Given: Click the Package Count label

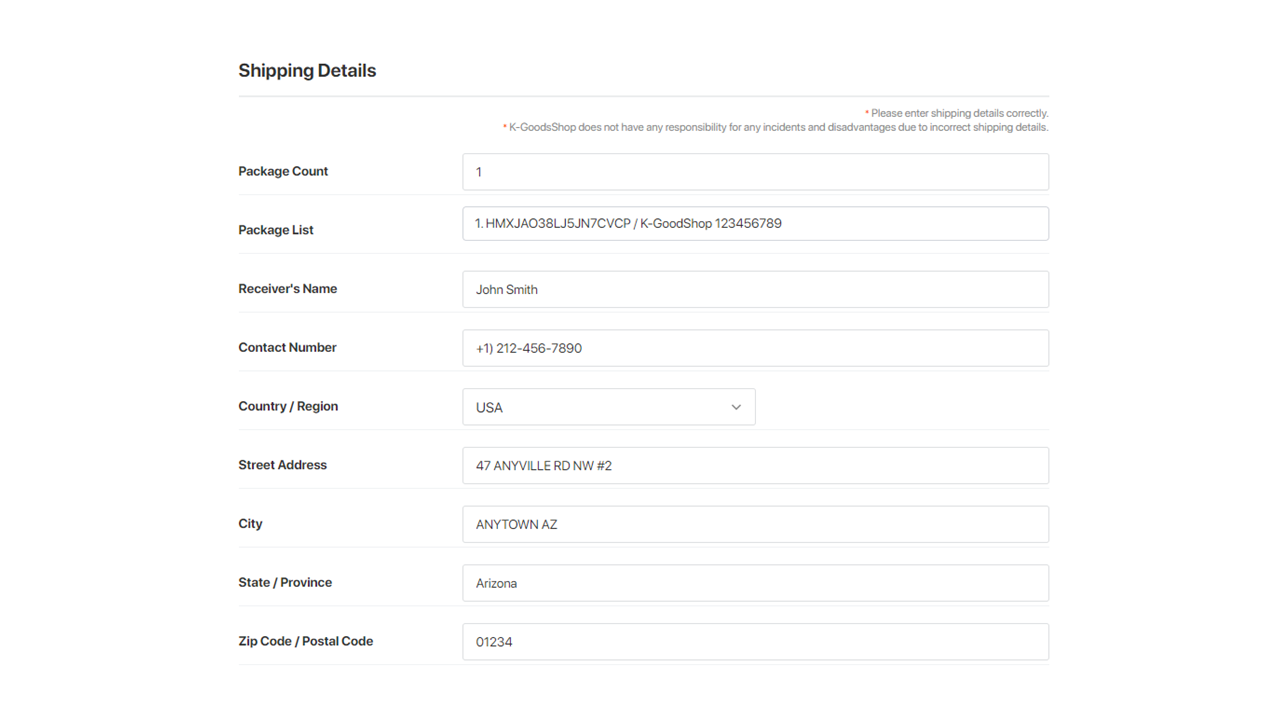Looking at the screenshot, I should pos(283,171).
